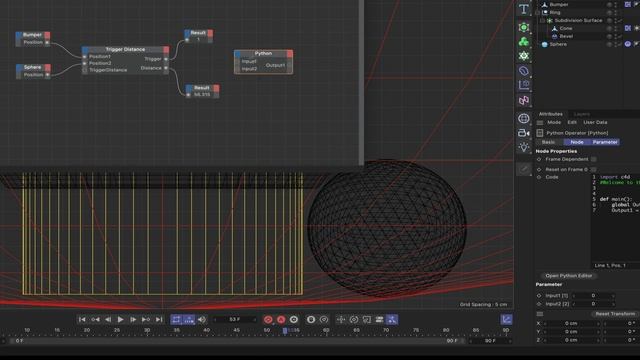Jump to previous keyframe
Screen dimensions: 640x360
95,320
